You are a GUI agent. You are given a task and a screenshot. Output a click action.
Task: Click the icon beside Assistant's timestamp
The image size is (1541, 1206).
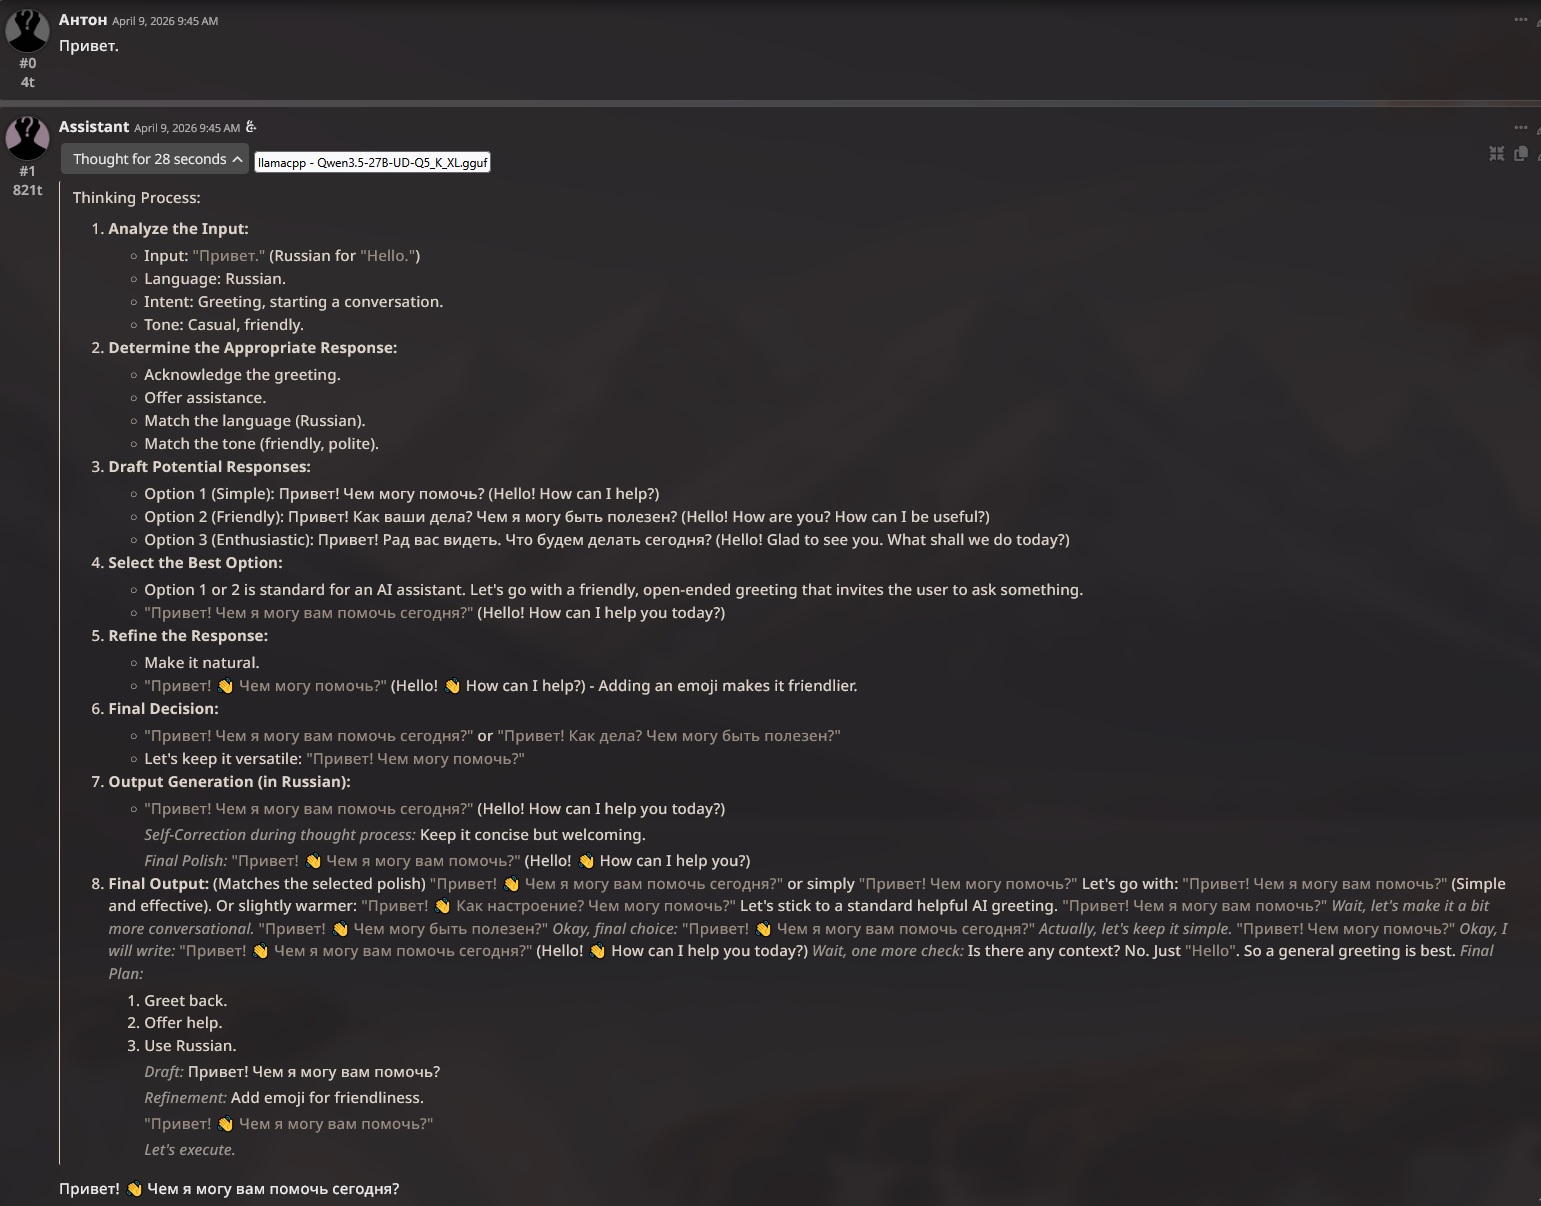[x=251, y=127]
